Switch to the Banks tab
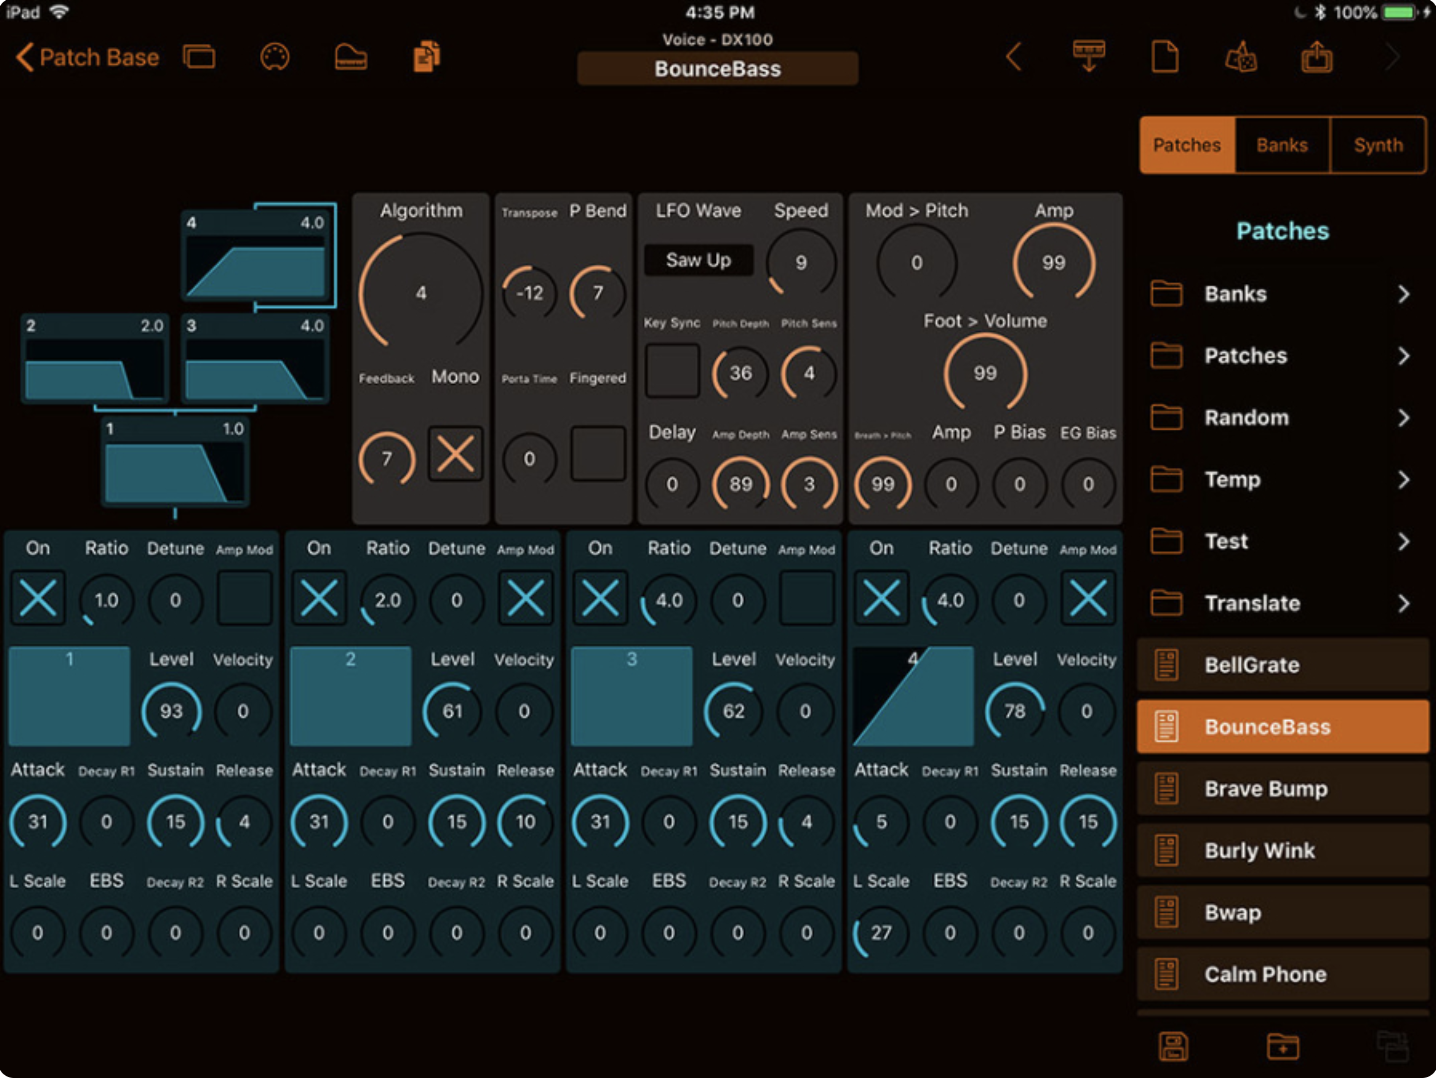The width and height of the screenshot is (1436, 1078). (x=1282, y=145)
